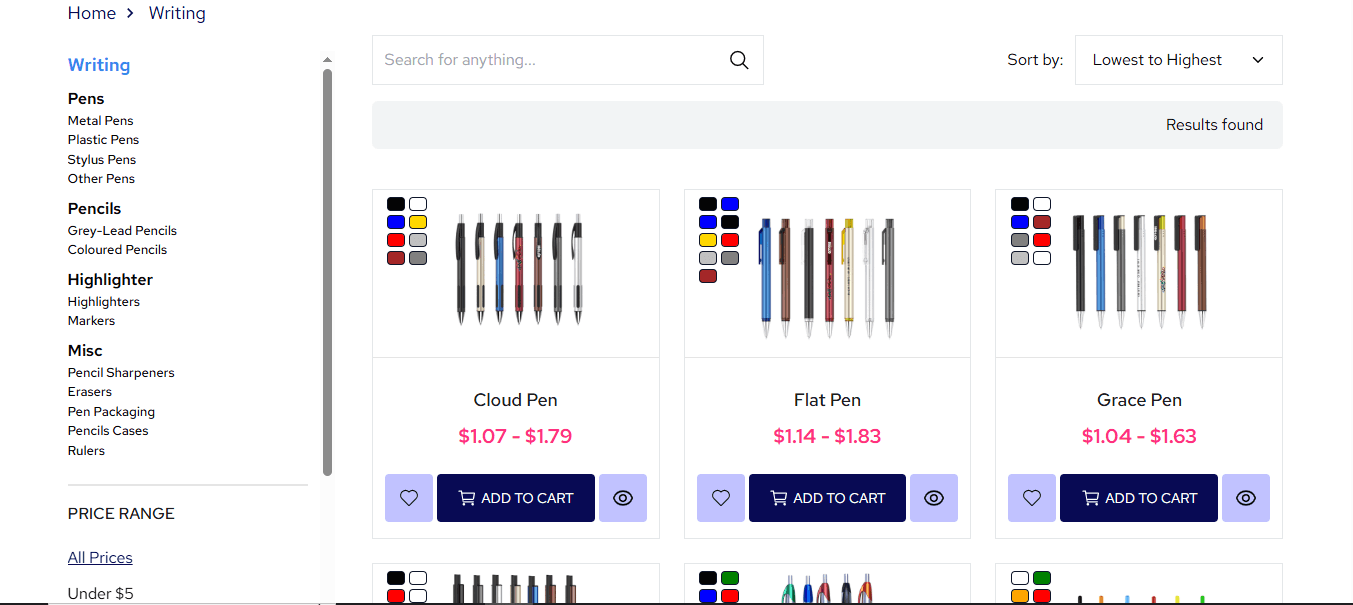The image size is (1353, 605).
Task: Click the search magnifier icon
Action: click(x=738, y=59)
